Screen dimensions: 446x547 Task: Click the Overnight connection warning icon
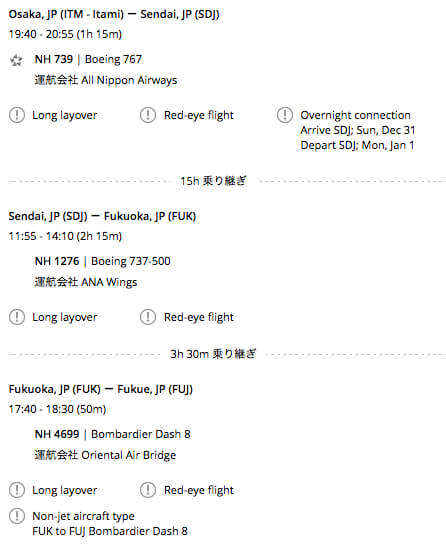tap(285, 115)
